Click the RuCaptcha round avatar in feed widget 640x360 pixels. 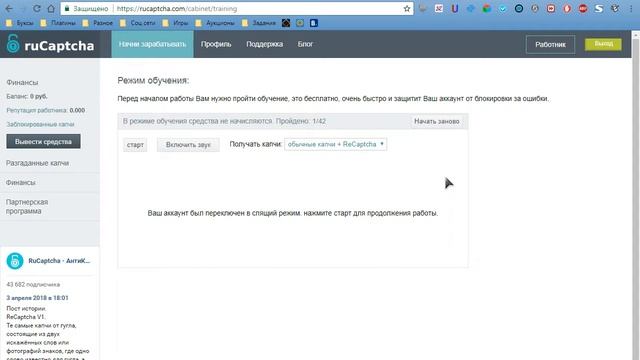pyautogui.click(x=15, y=261)
